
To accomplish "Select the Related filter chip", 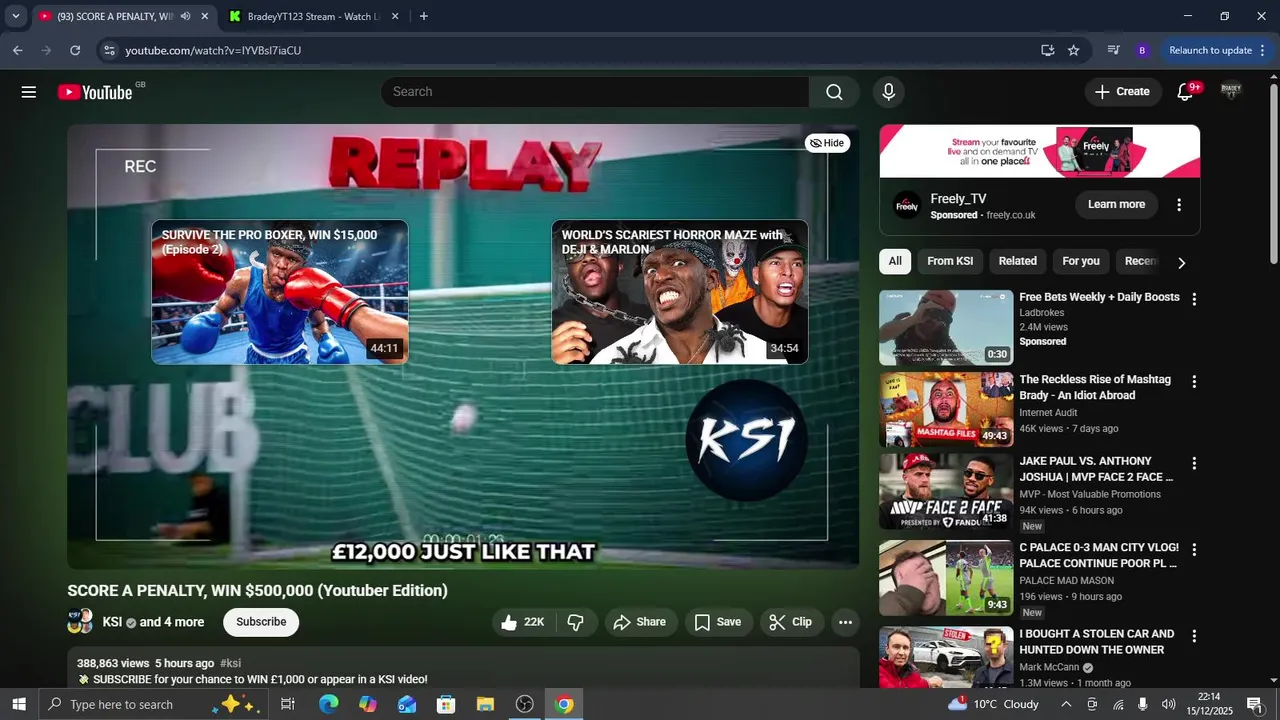I will pos(1017,261).
